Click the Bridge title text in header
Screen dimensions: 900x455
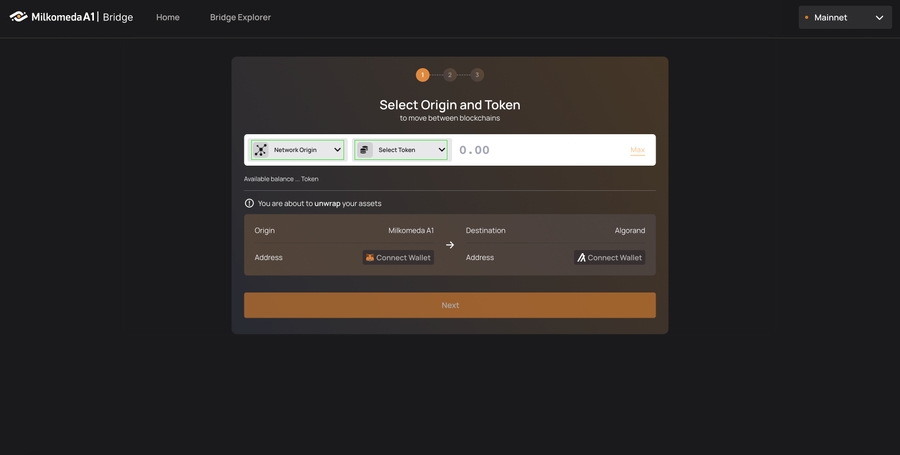pyautogui.click(x=118, y=17)
